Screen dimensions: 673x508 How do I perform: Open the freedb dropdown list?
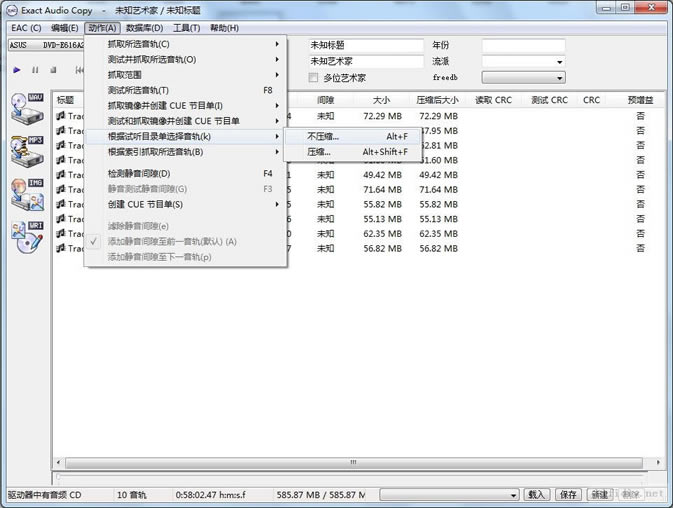pyautogui.click(x=559, y=77)
